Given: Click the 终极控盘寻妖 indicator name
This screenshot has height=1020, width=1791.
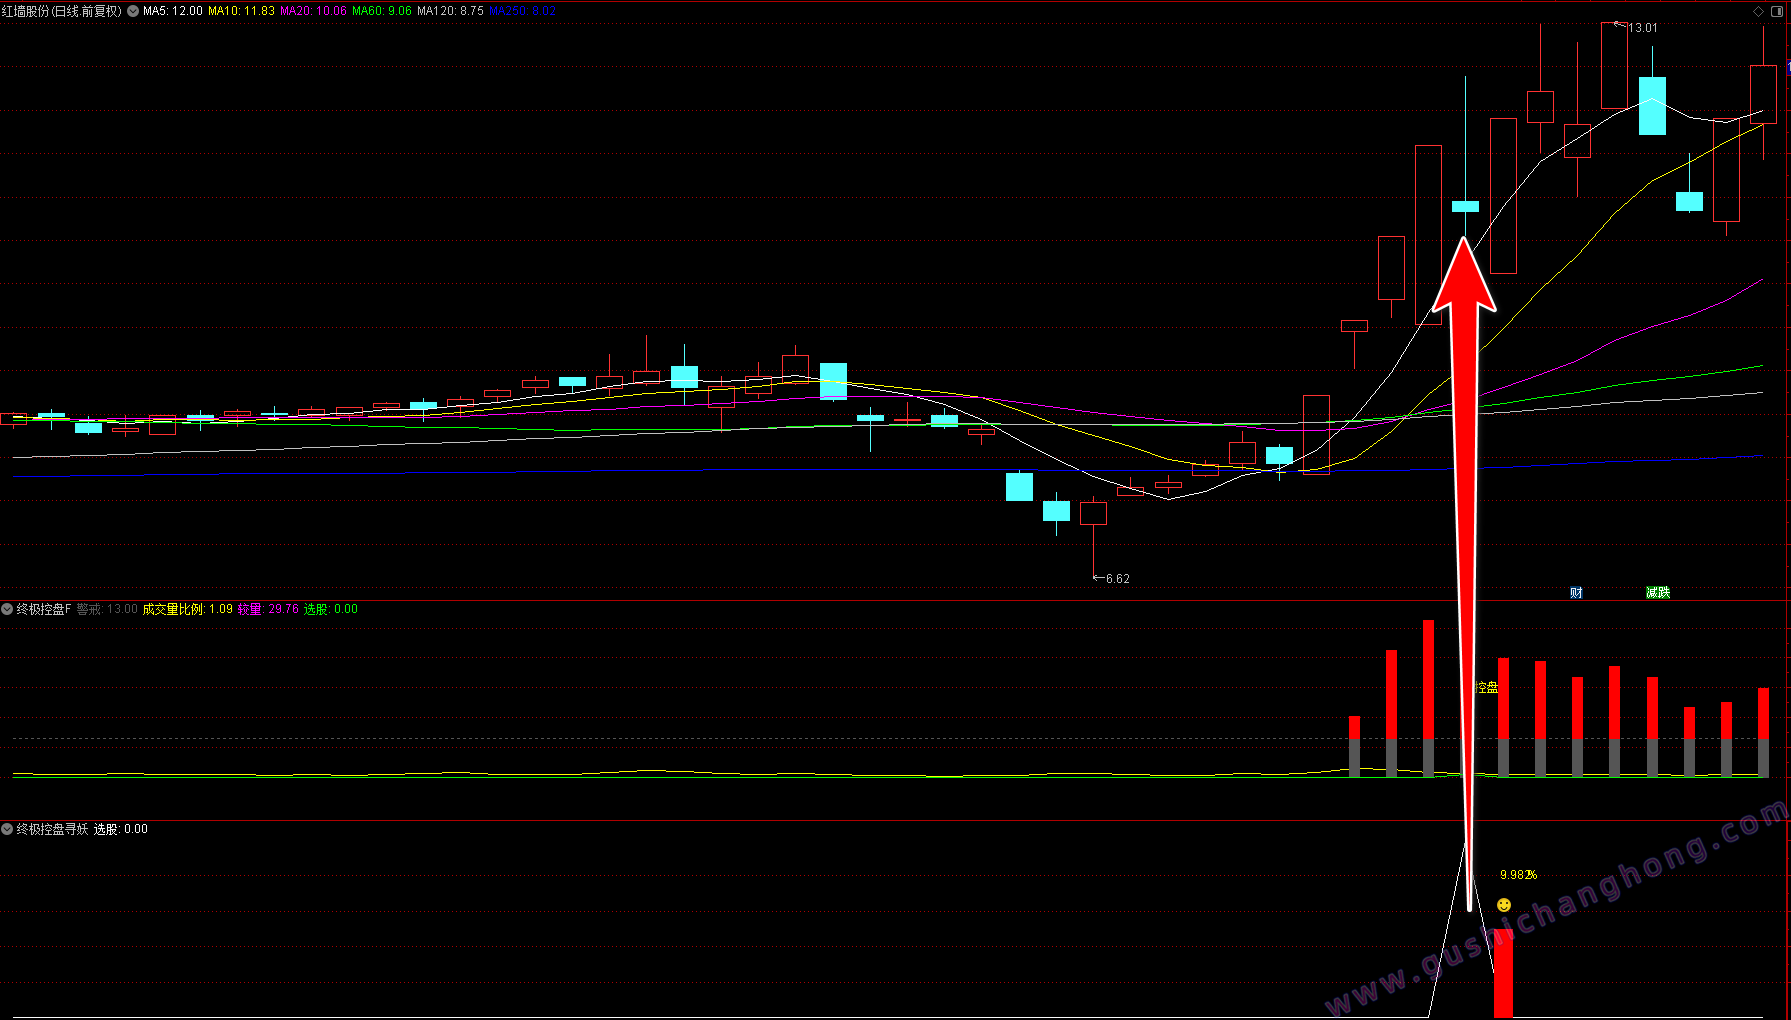Looking at the screenshot, I should [x=52, y=829].
